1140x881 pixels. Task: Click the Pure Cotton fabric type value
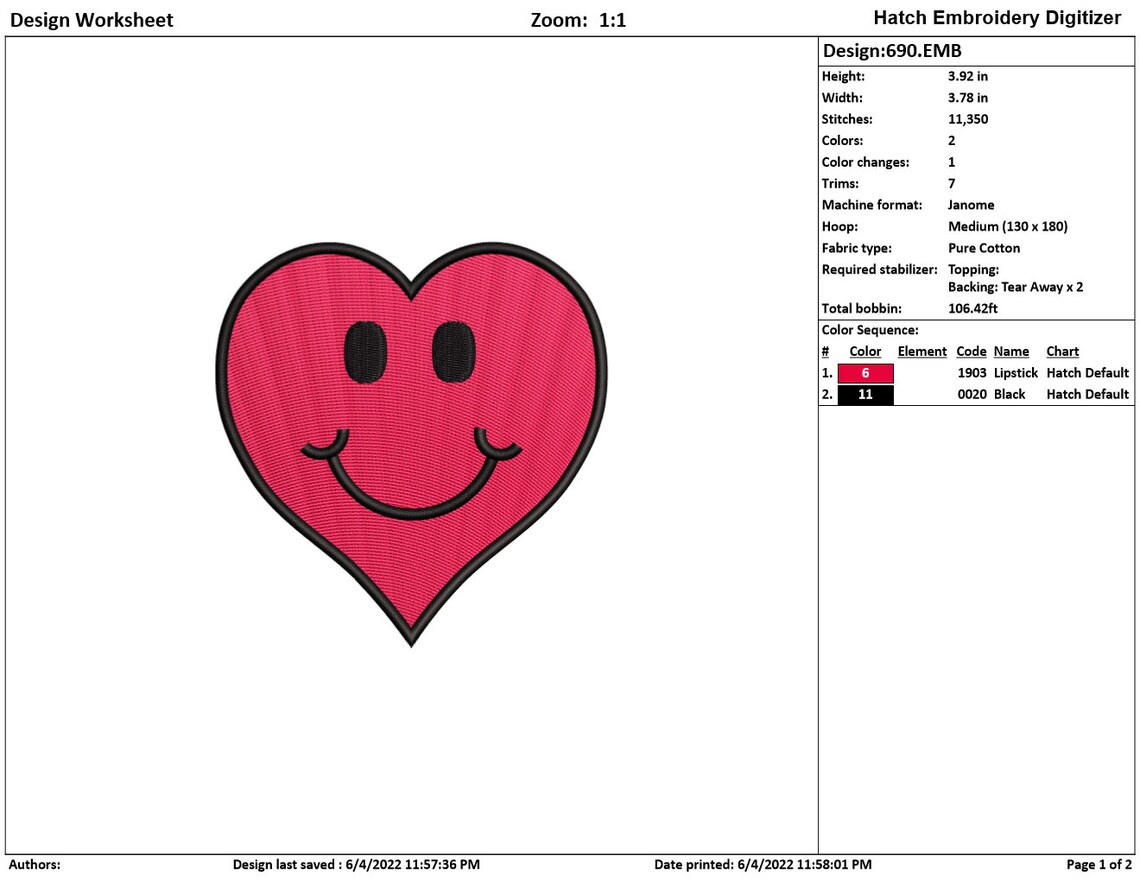(x=983, y=248)
